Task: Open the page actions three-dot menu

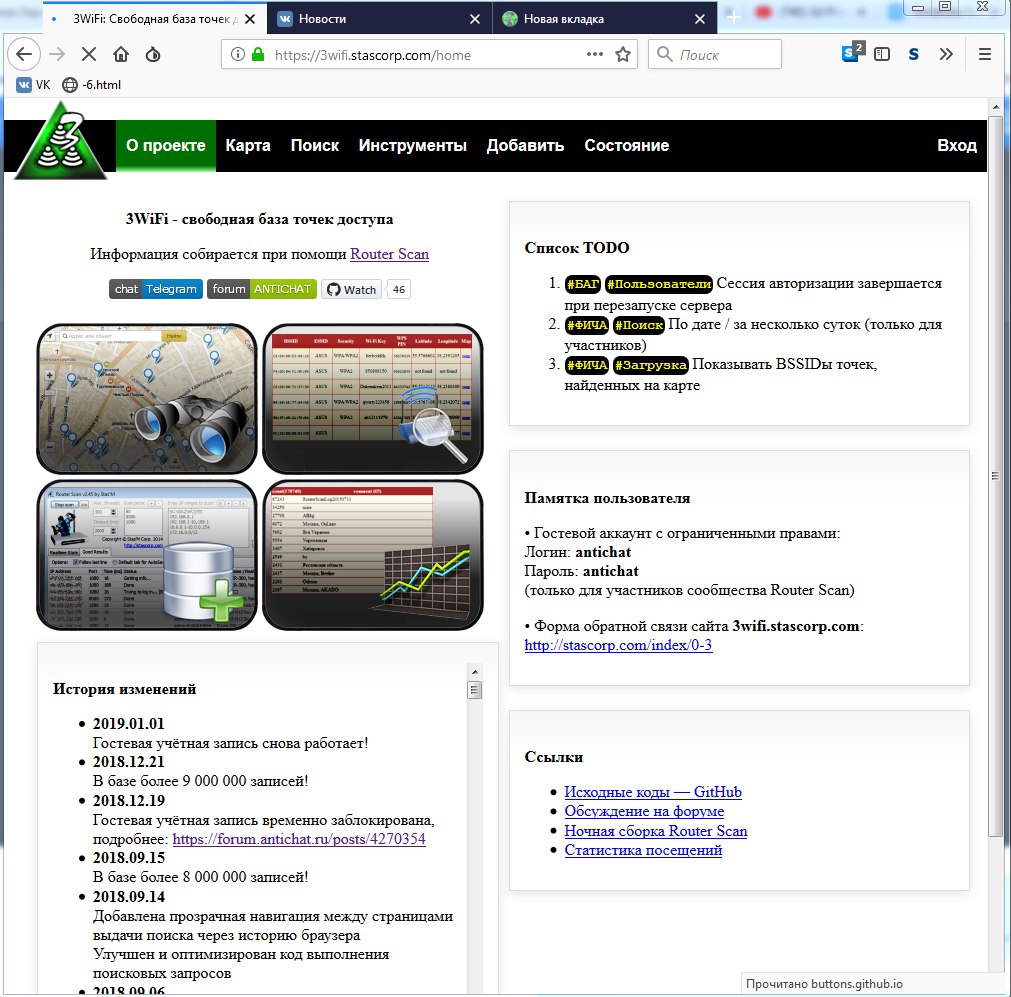Action: pos(594,54)
